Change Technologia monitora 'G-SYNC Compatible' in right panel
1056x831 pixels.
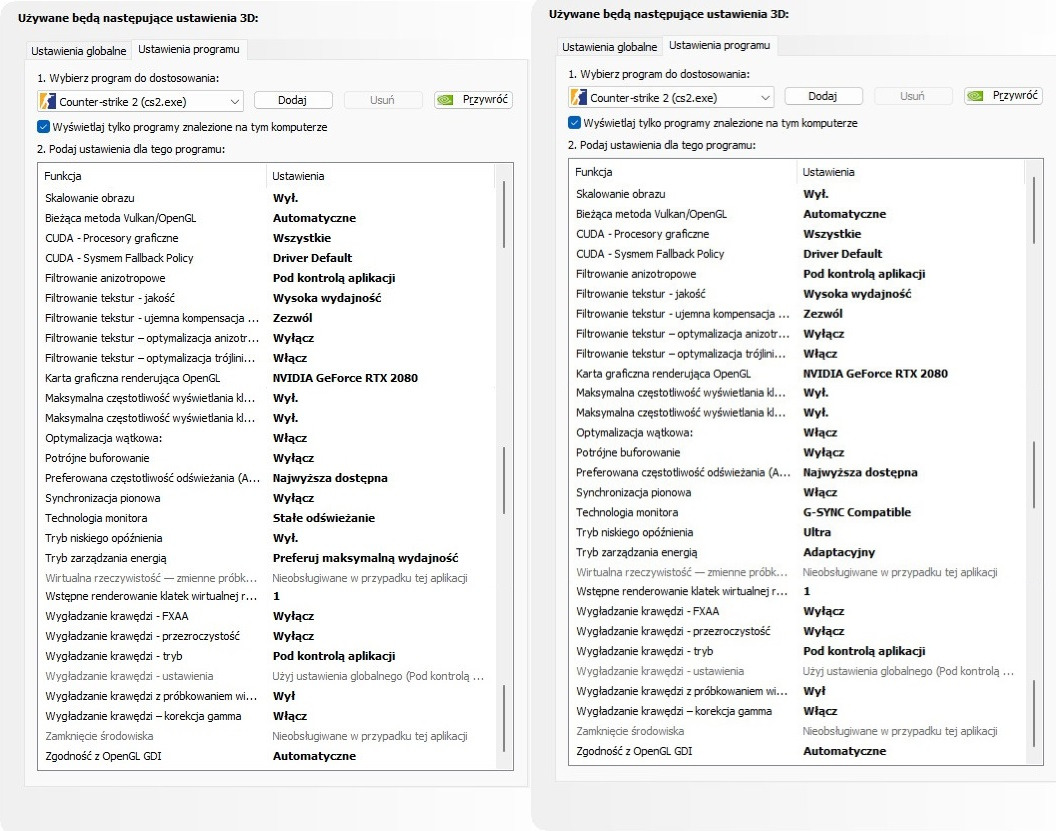(x=857, y=512)
